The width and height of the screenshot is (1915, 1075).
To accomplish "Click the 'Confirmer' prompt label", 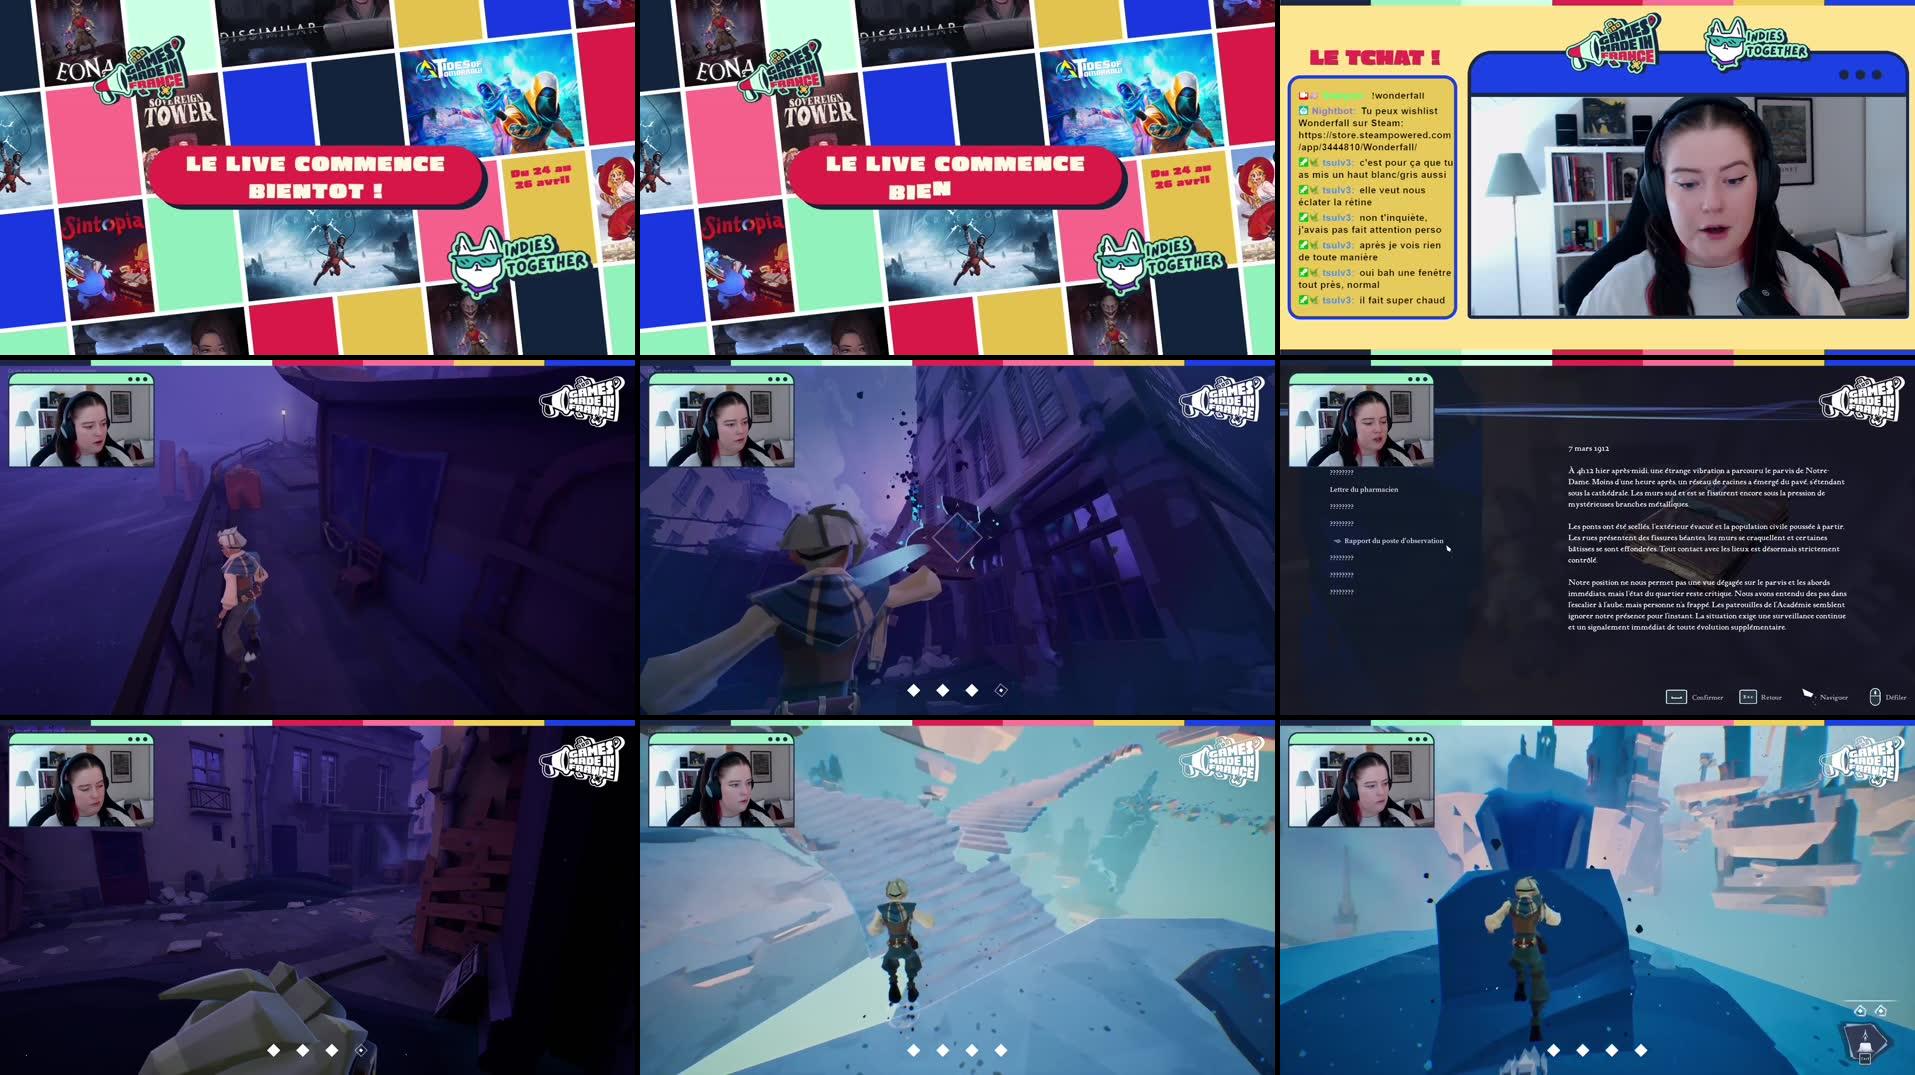I will pos(1707,698).
